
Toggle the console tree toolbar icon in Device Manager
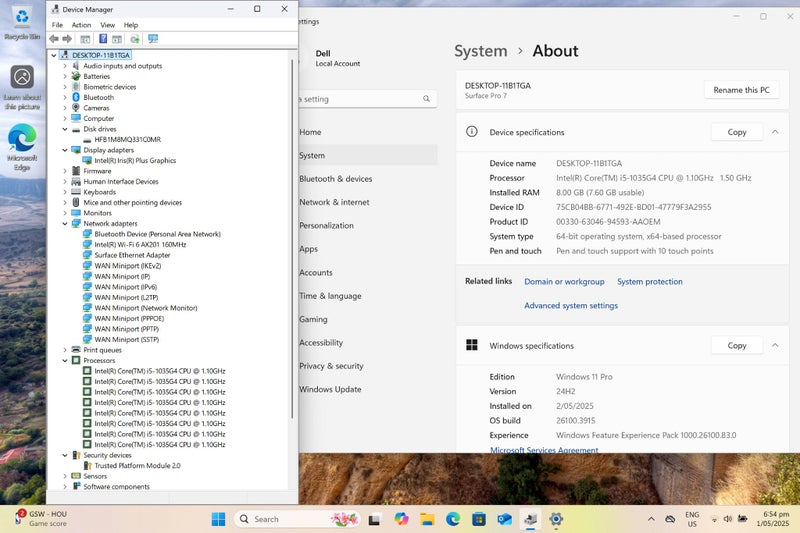pos(85,39)
